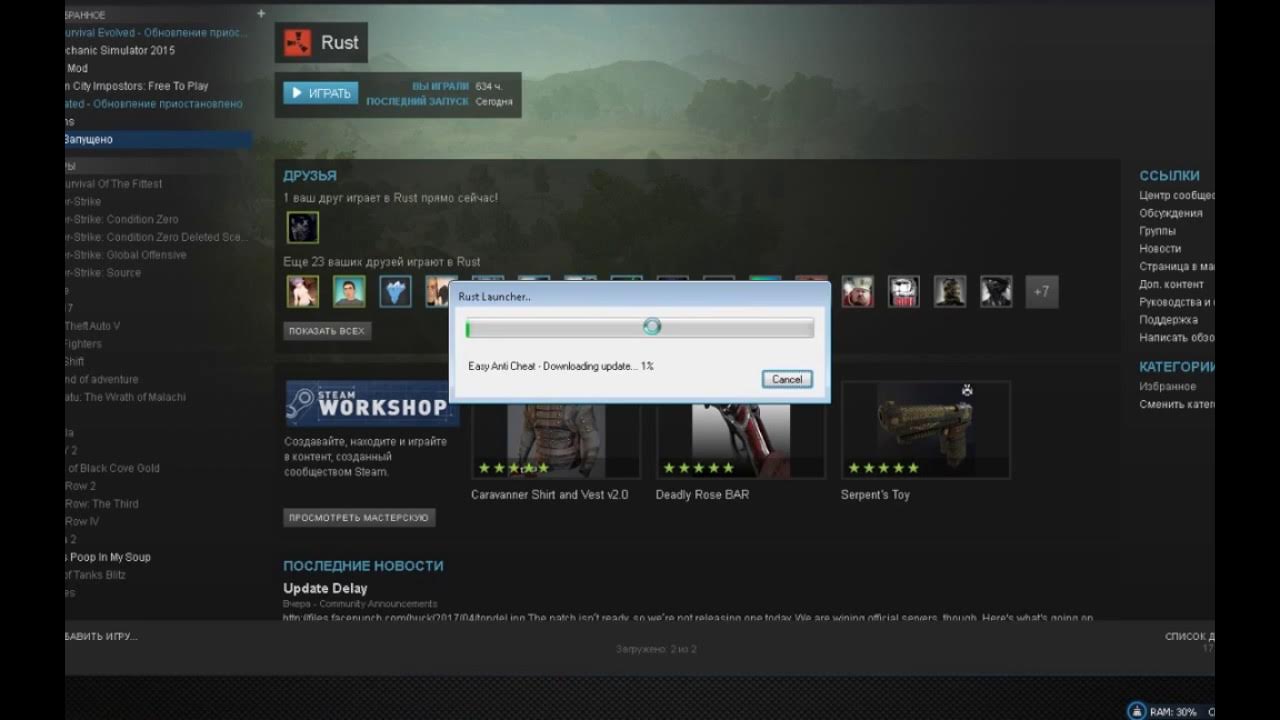Click the ПОКАЗАТЬ ВСЕХ button
This screenshot has height=720, width=1280.
(x=327, y=330)
